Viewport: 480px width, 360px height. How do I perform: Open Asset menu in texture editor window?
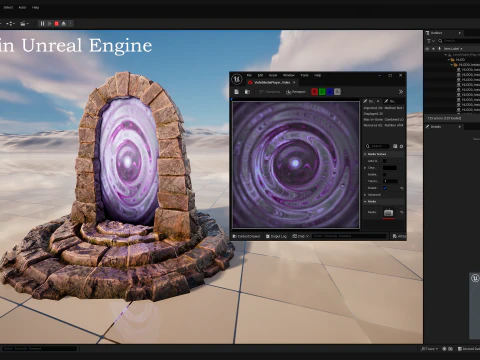273,75
